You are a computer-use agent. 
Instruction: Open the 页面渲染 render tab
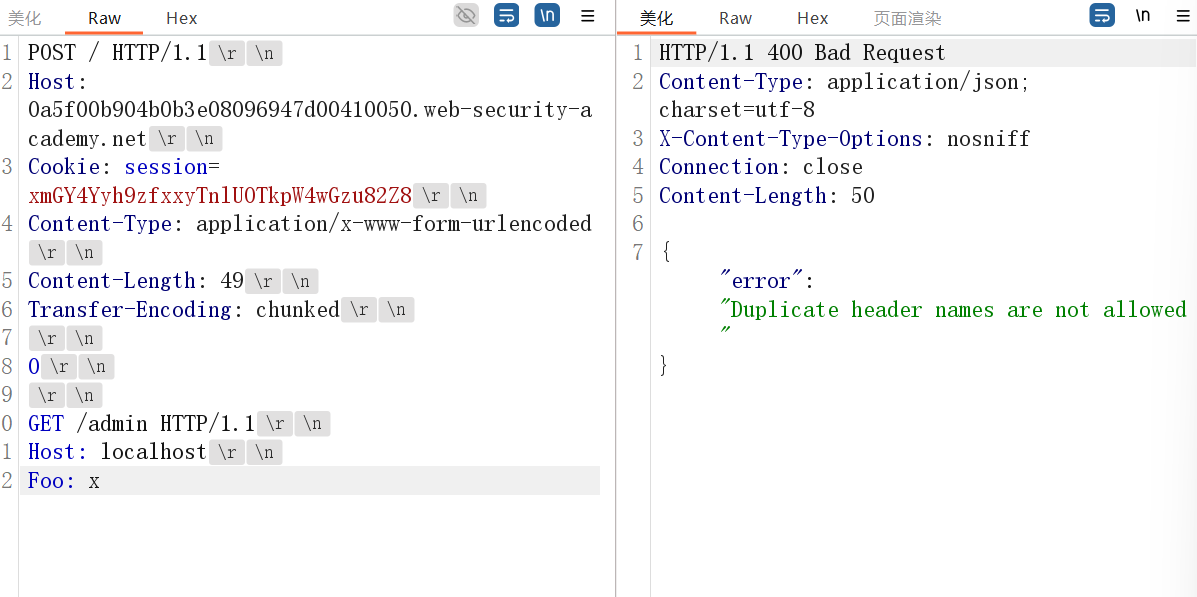[x=907, y=18]
